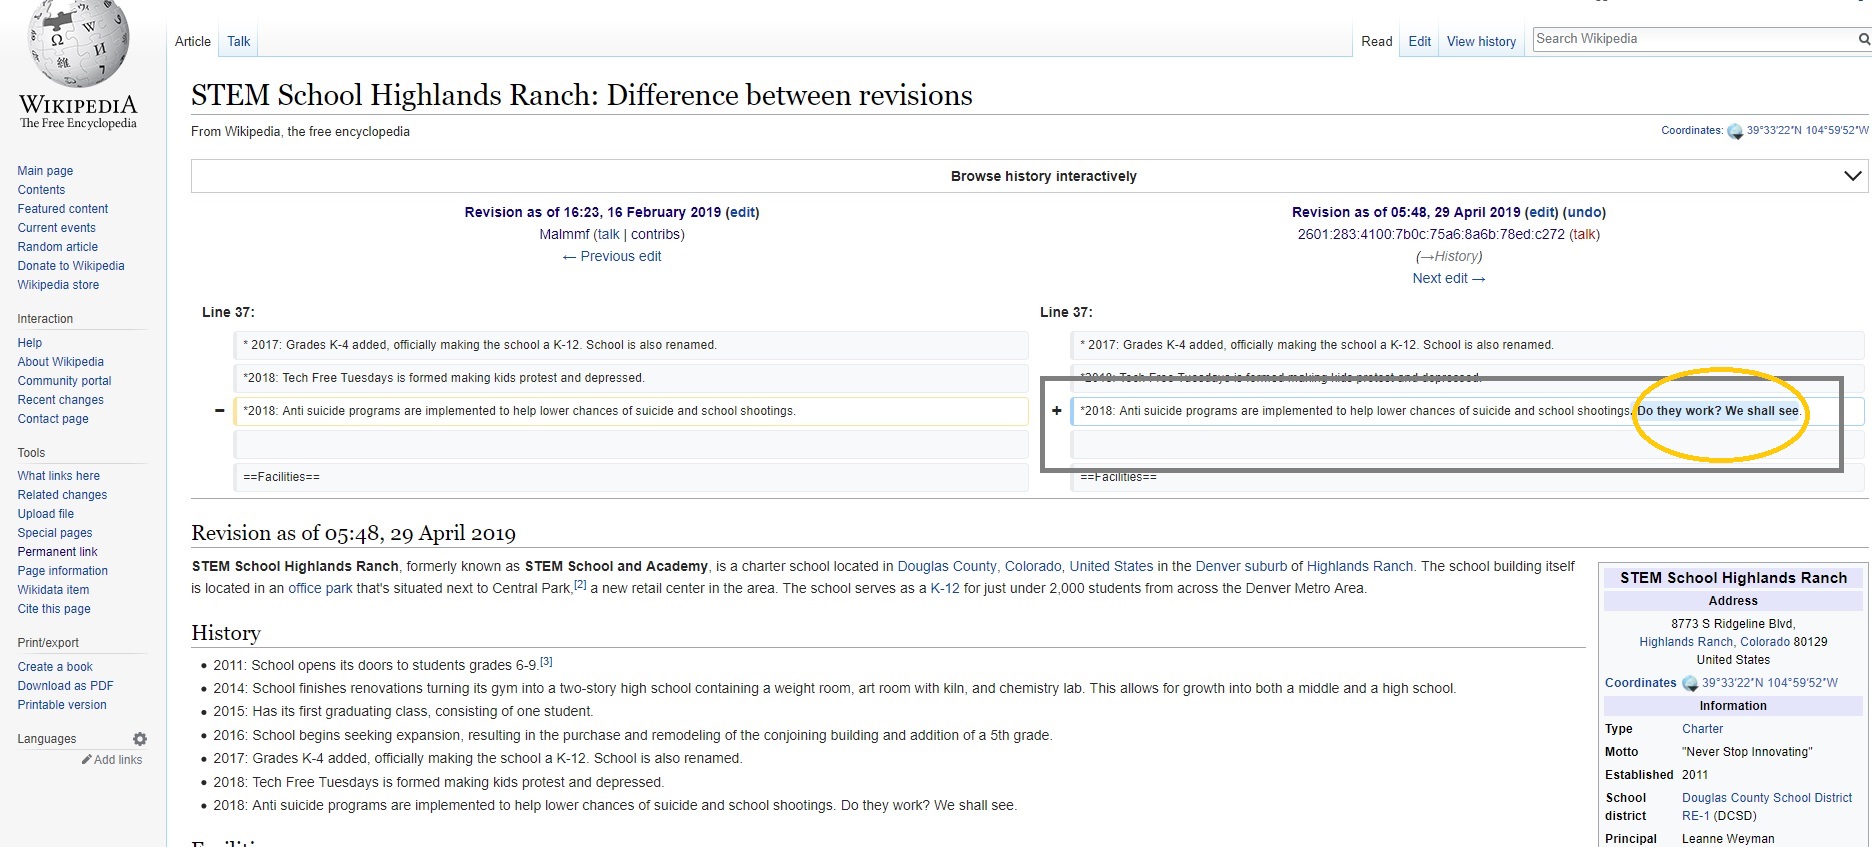Click the globe icon beside top coordinates

click(x=1735, y=131)
